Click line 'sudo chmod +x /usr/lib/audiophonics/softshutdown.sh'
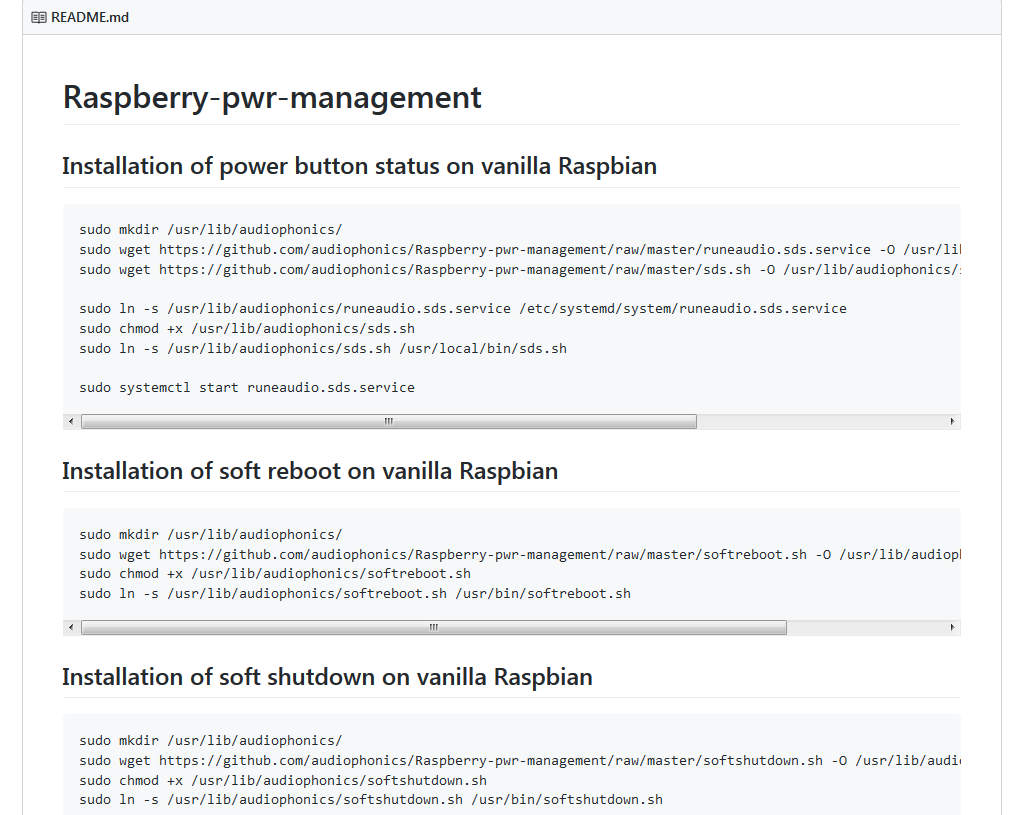 coord(283,781)
